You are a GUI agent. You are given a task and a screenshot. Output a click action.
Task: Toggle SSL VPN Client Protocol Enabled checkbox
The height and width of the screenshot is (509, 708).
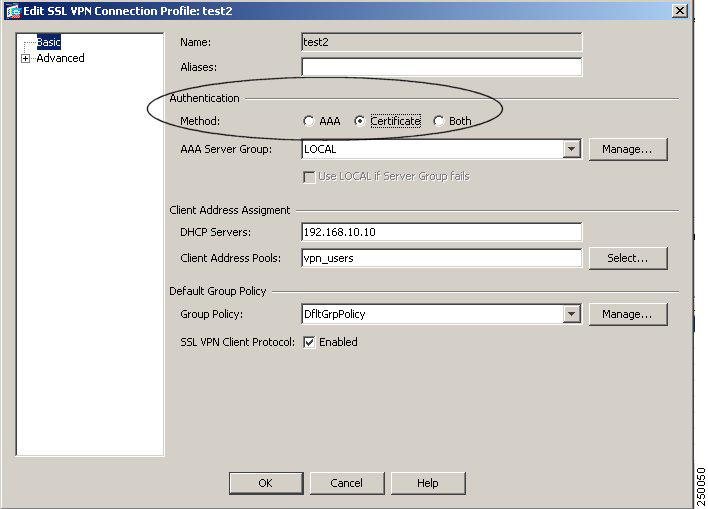coord(309,342)
